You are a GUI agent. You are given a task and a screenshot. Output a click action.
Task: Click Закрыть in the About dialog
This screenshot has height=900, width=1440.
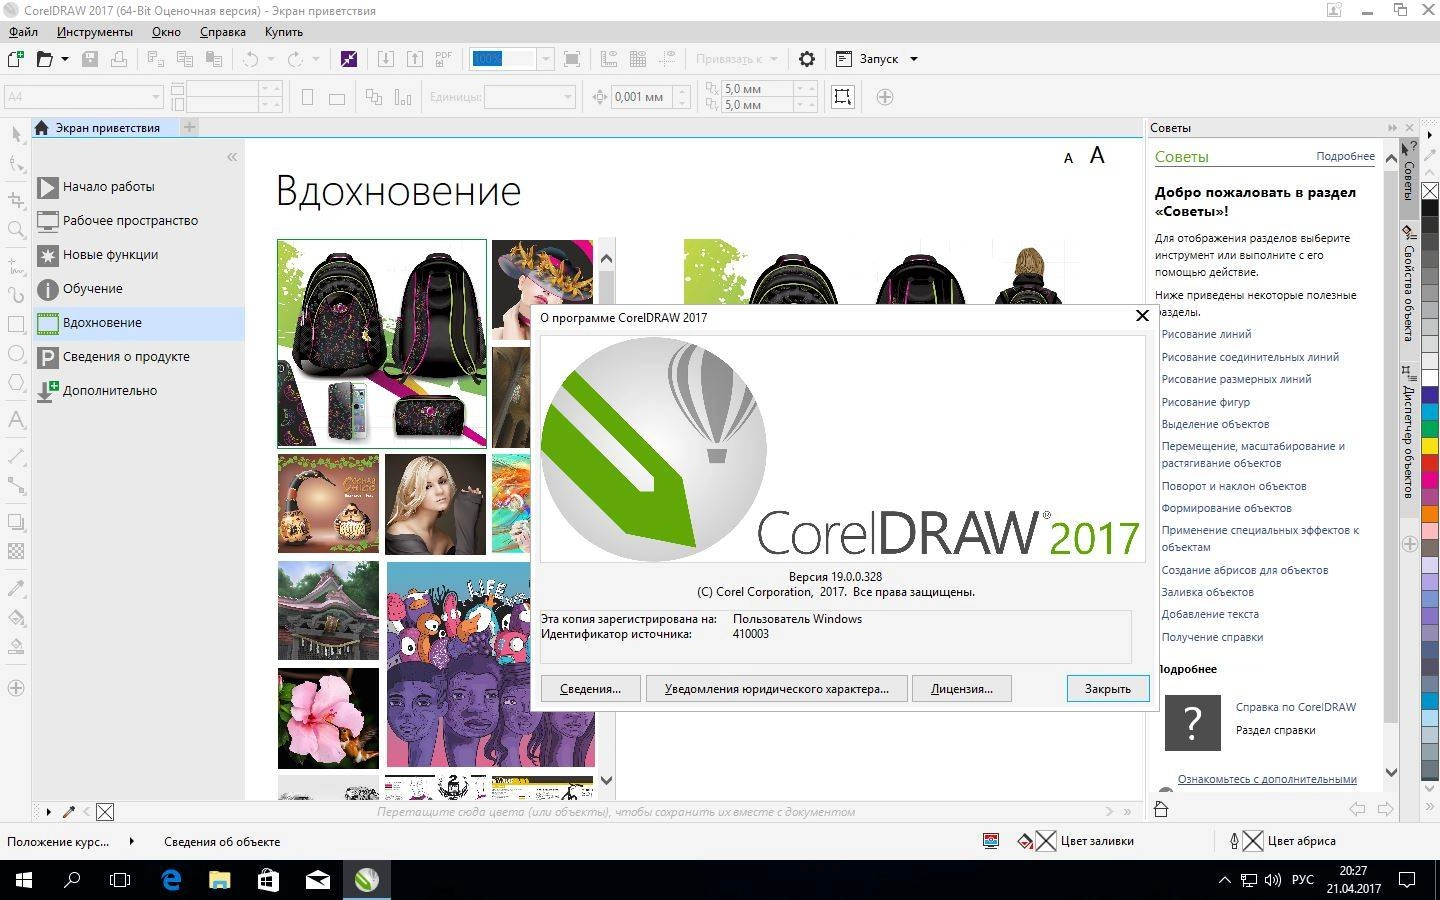(x=1108, y=689)
